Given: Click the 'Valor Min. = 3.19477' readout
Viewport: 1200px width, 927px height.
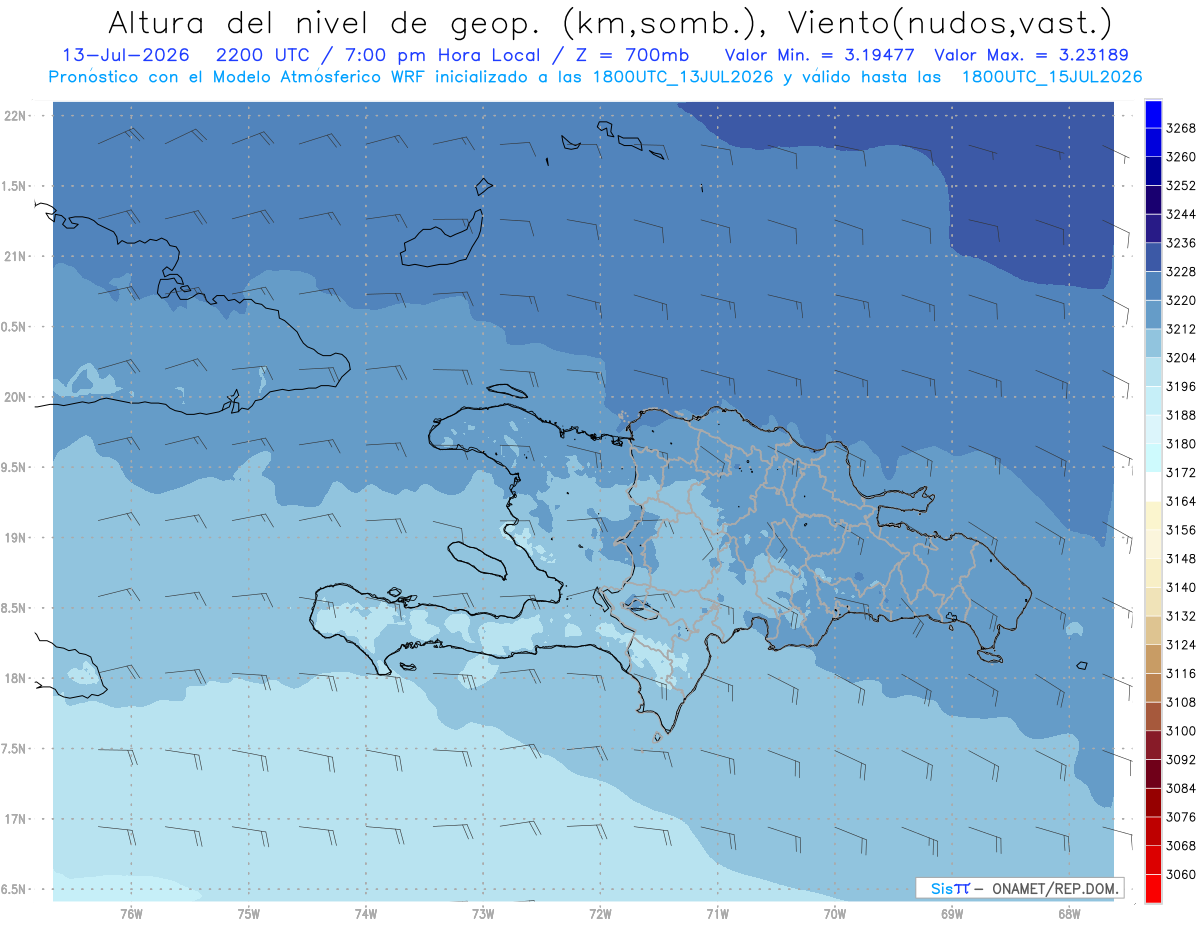Looking at the screenshot, I should pos(820,55).
